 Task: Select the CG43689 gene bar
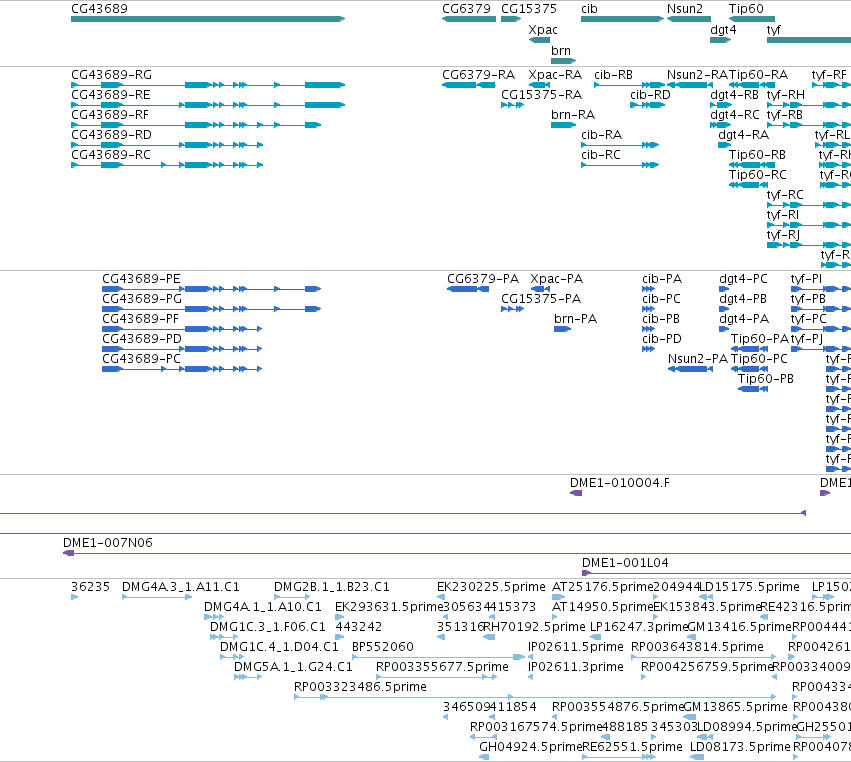click(x=208, y=19)
